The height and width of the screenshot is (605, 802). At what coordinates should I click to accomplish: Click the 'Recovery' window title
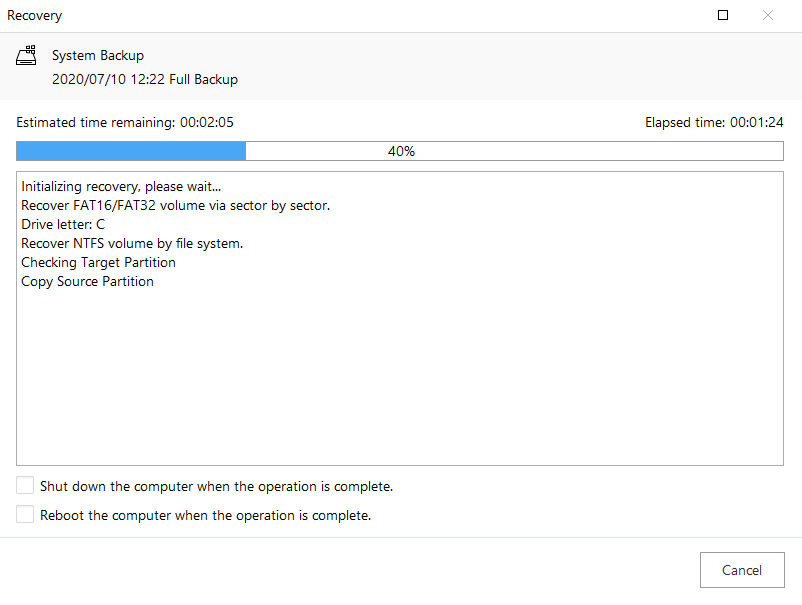pyautogui.click(x=33, y=15)
